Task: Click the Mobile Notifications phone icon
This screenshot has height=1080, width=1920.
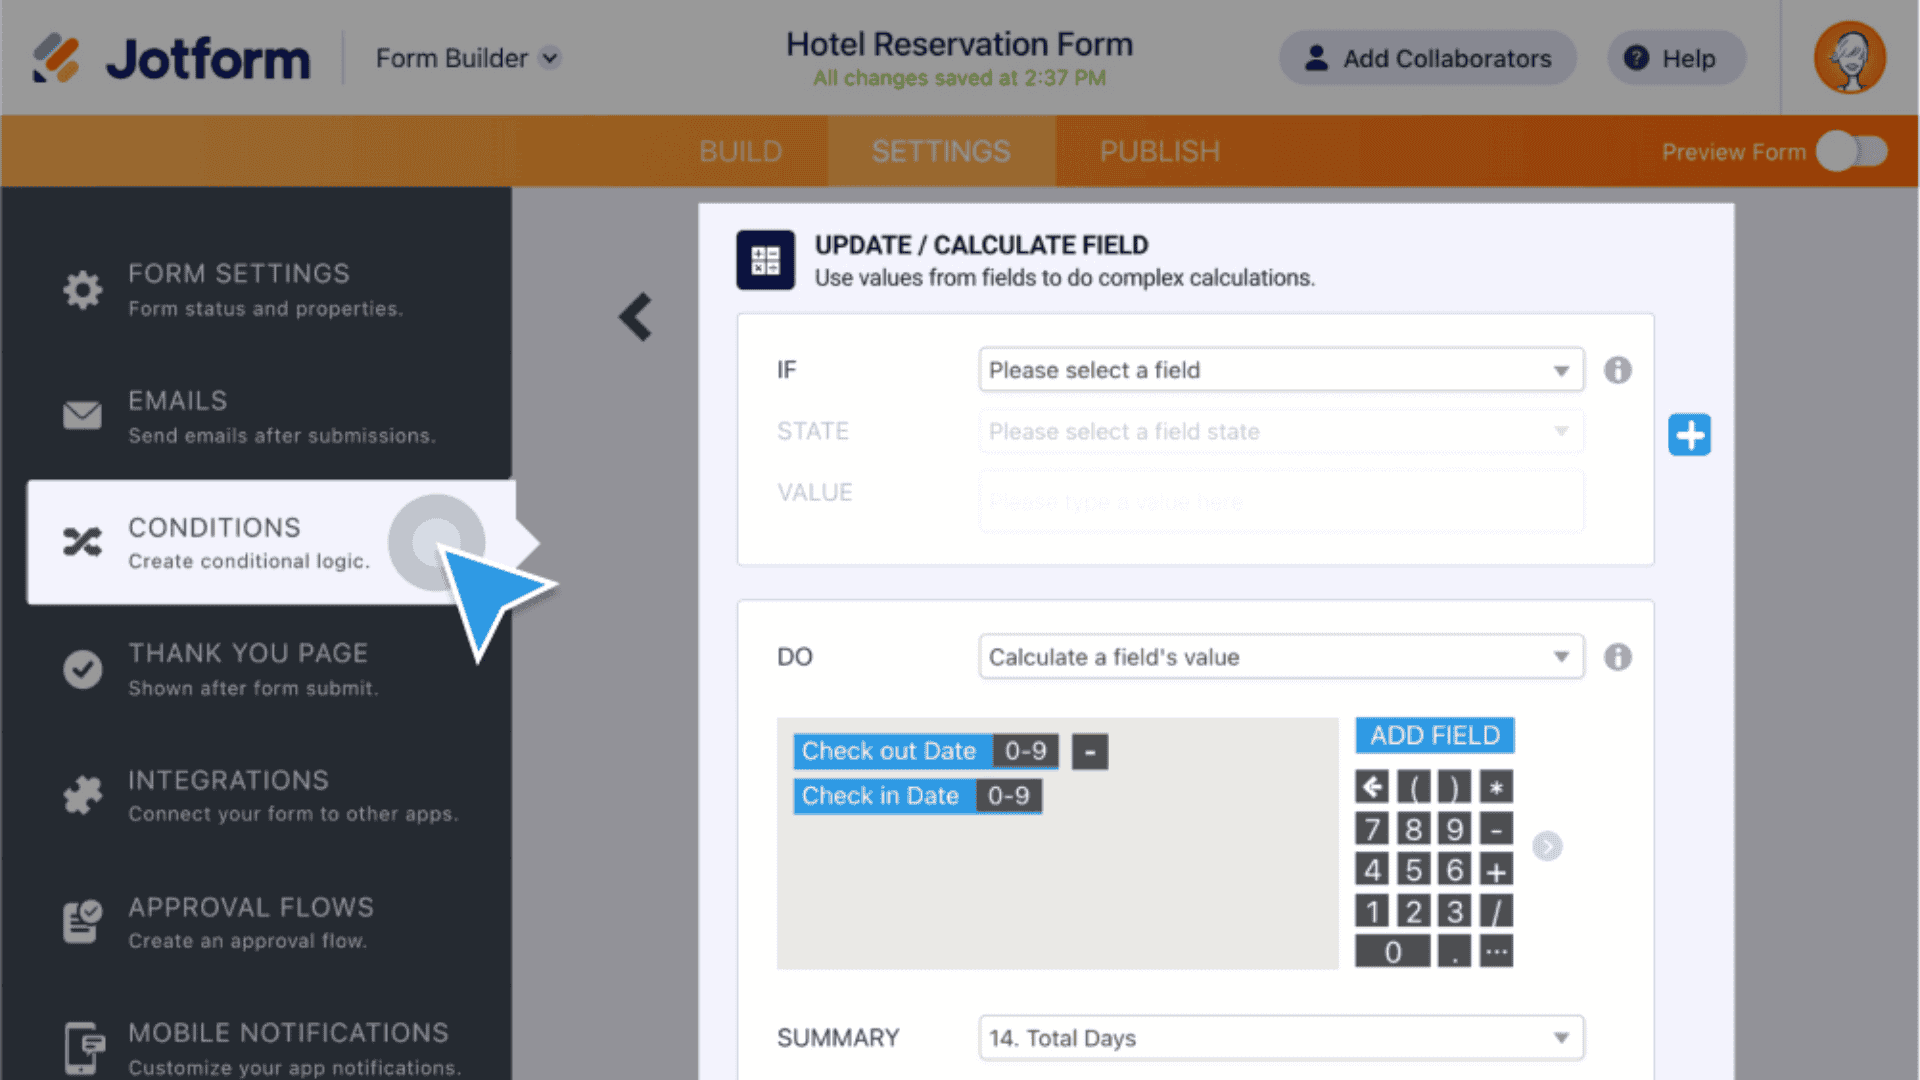Action: [x=83, y=1046]
